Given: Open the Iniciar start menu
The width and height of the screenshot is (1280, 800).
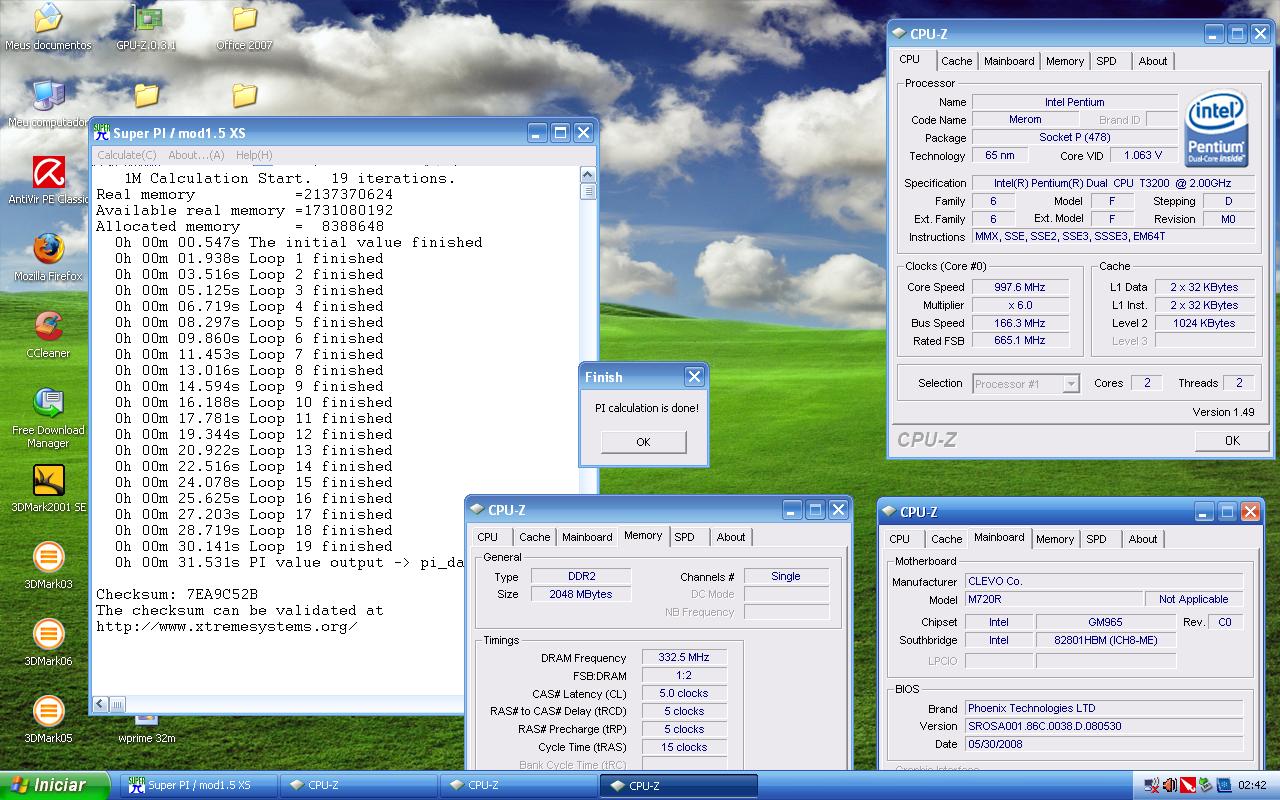Looking at the screenshot, I should coord(54,785).
